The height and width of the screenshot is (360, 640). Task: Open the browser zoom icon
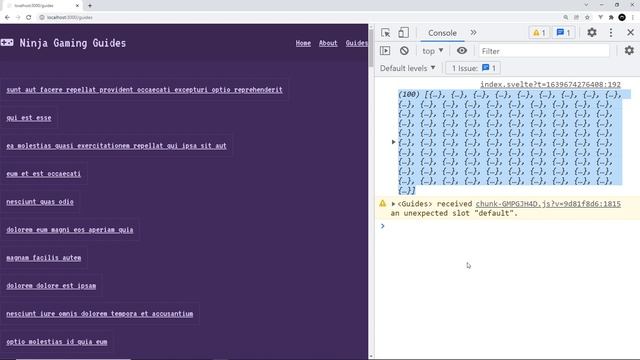click(566, 17)
